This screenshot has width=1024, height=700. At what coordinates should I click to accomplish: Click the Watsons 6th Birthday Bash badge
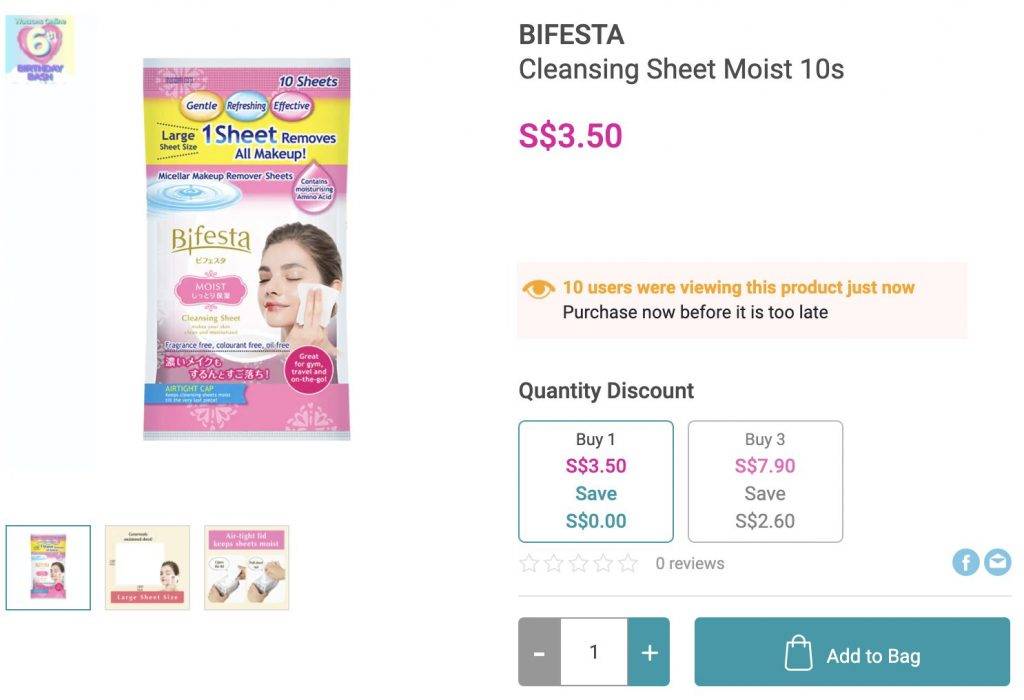click(x=39, y=48)
